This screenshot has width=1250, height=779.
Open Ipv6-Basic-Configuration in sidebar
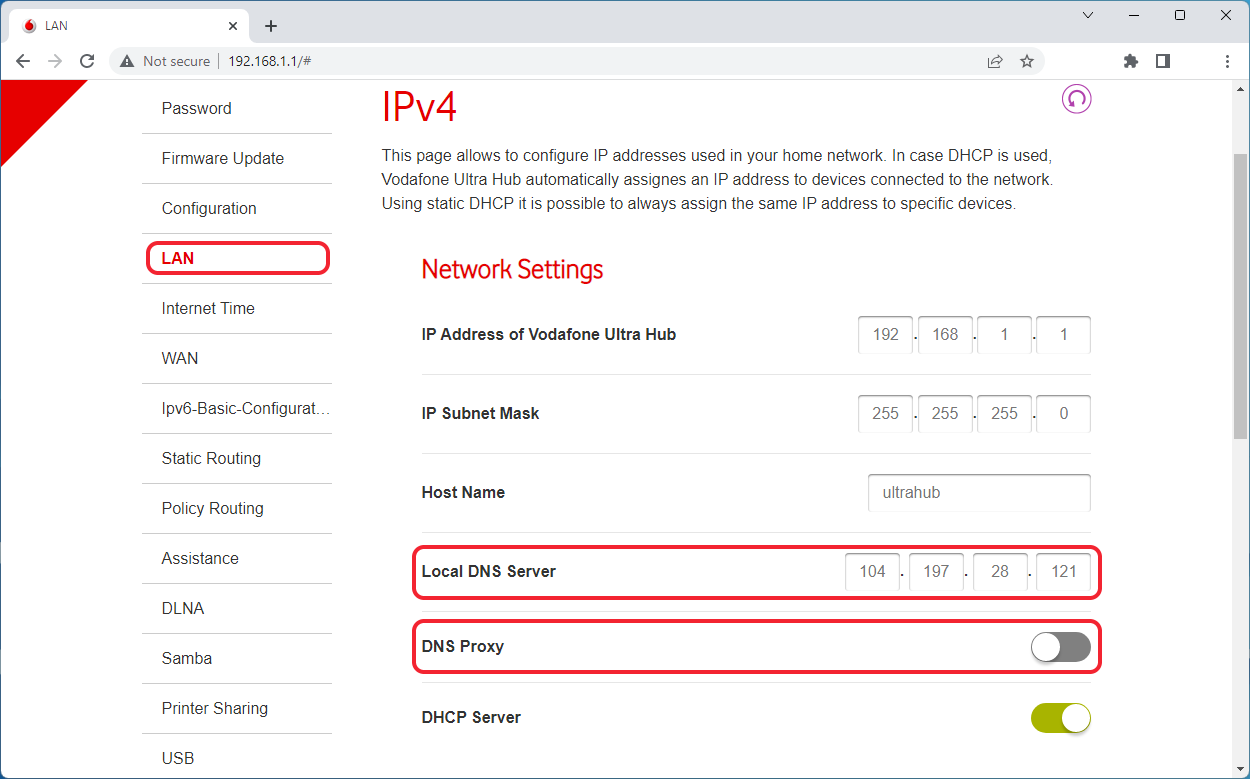(x=246, y=408)
